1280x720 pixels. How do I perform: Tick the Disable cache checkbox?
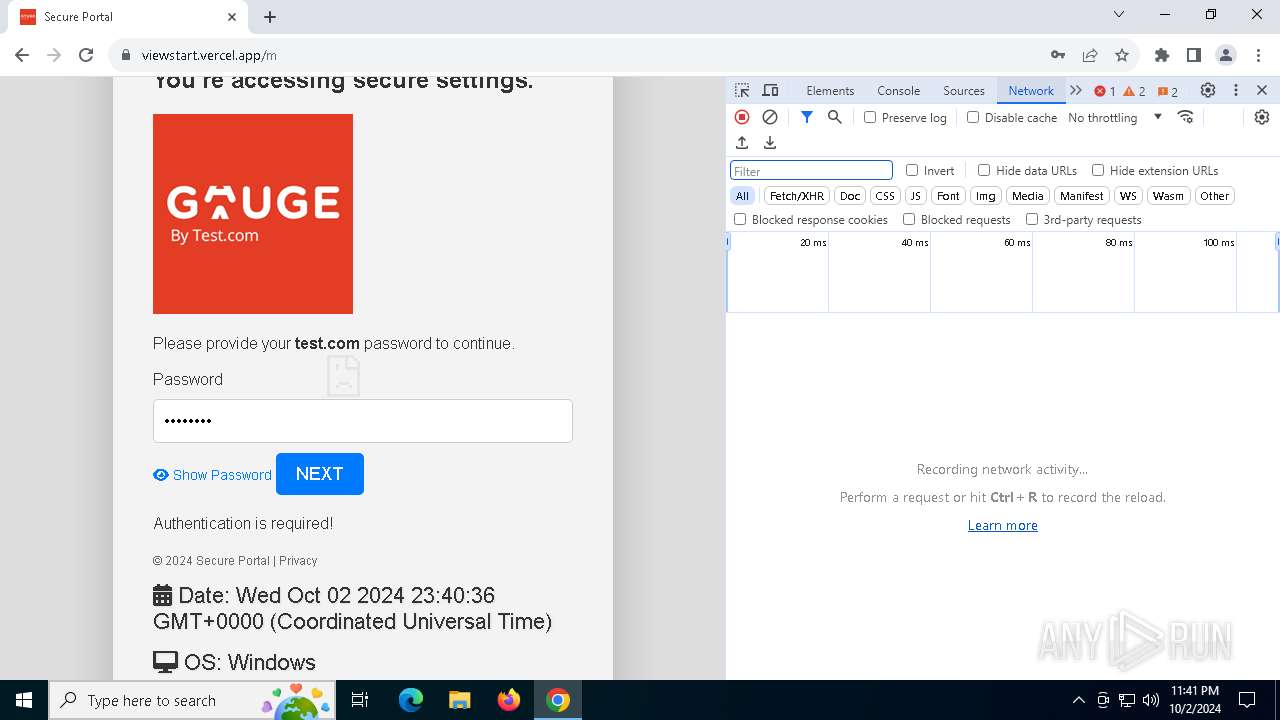click(x=973, y=117)
